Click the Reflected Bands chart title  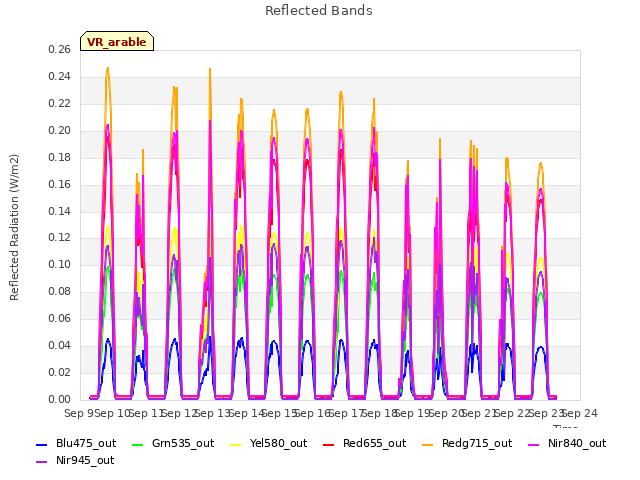(x=319, y=11)
